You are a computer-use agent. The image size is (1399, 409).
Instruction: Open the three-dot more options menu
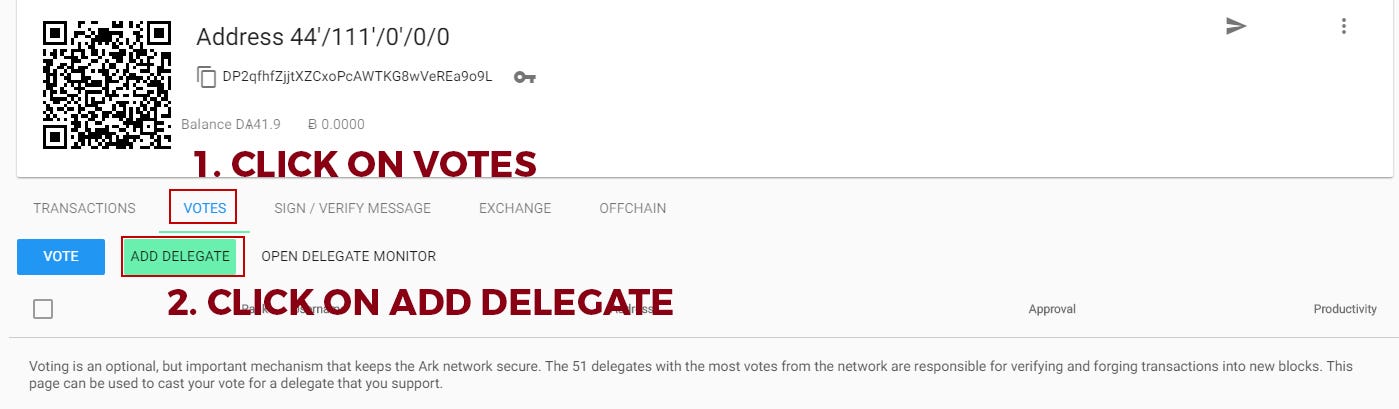tap(1344, 27)
